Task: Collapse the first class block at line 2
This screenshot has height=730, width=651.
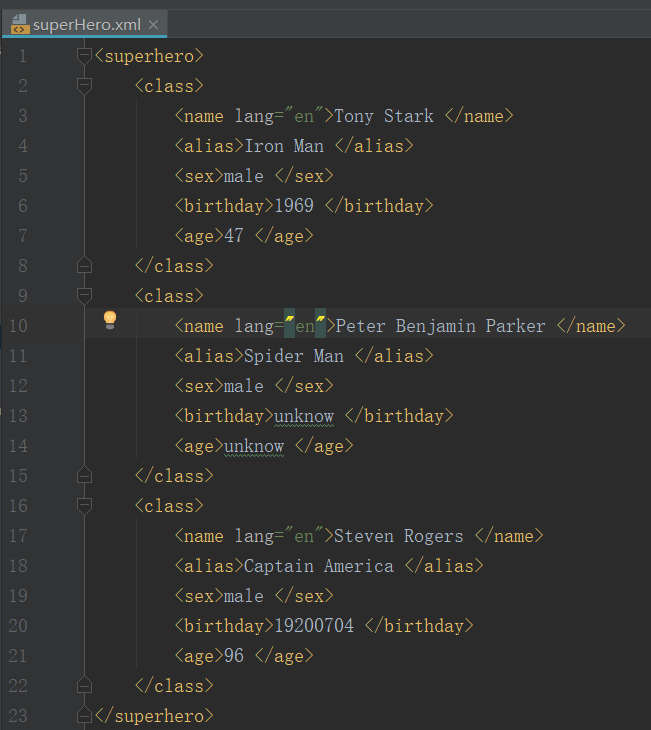Action: (84, 86)
